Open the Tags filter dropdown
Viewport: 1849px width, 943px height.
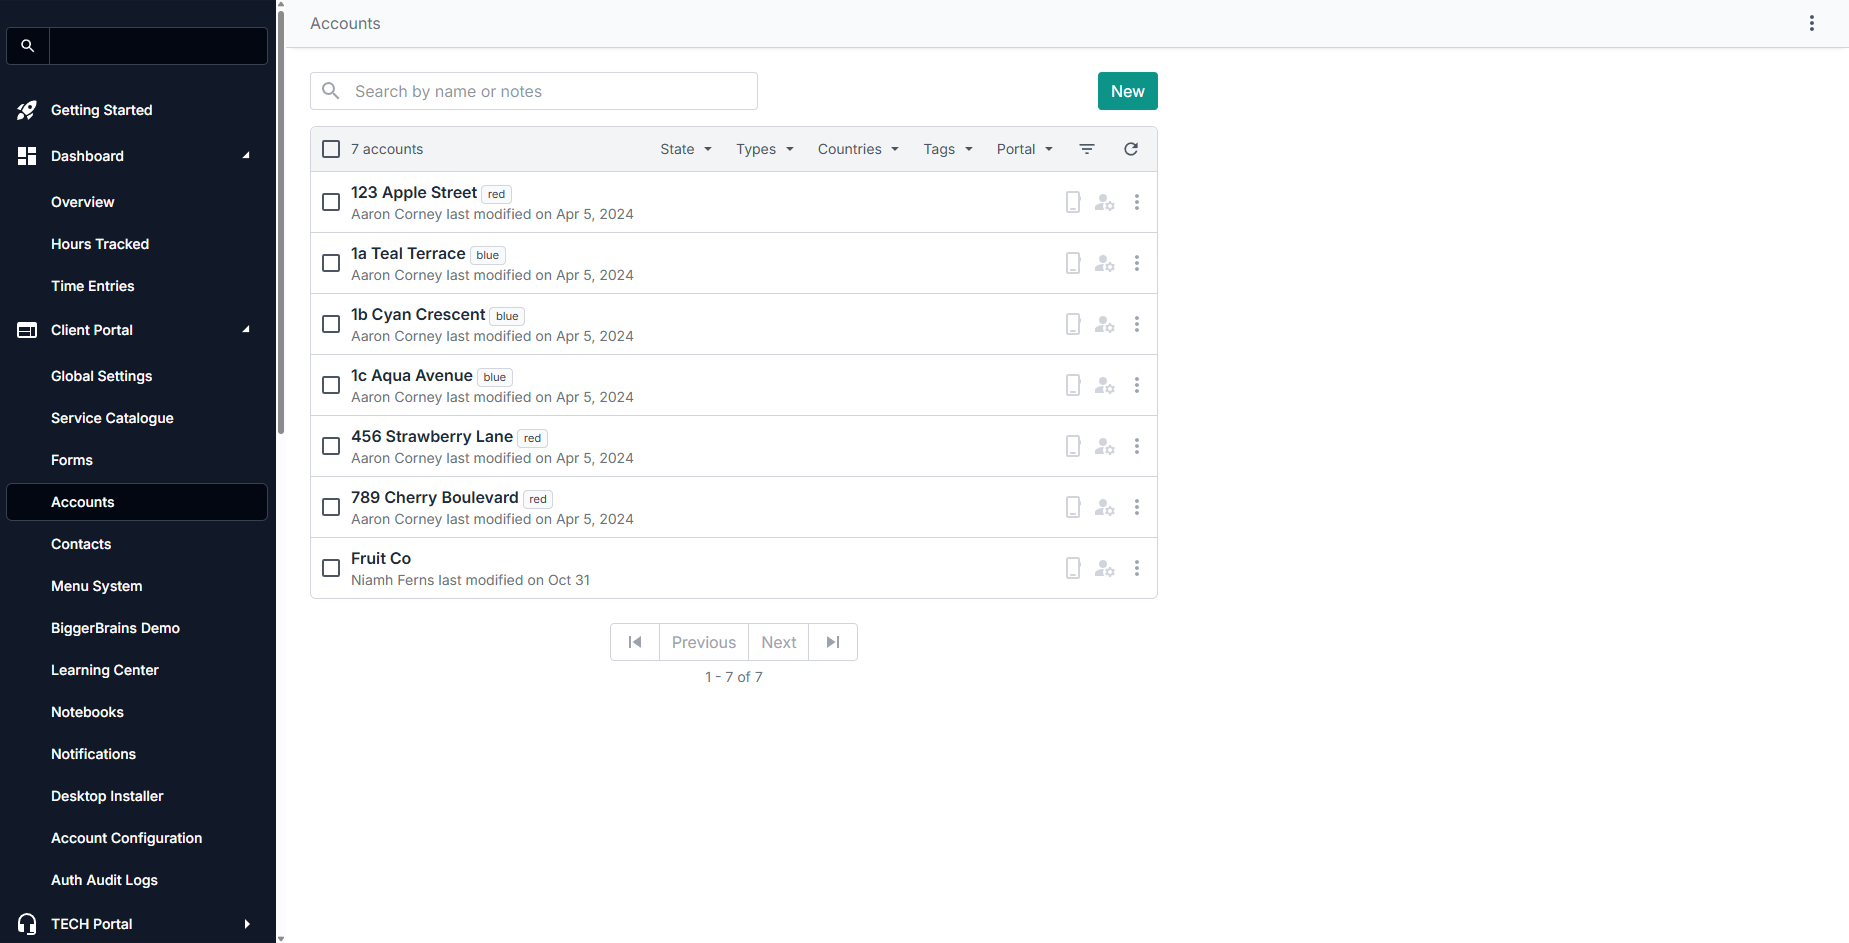(948, 149)
